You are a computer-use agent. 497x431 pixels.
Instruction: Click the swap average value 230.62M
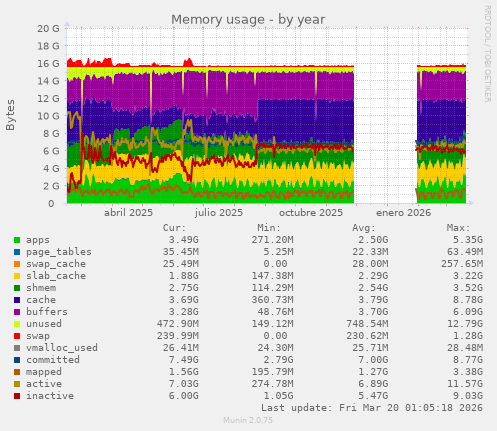coord(367,336)
